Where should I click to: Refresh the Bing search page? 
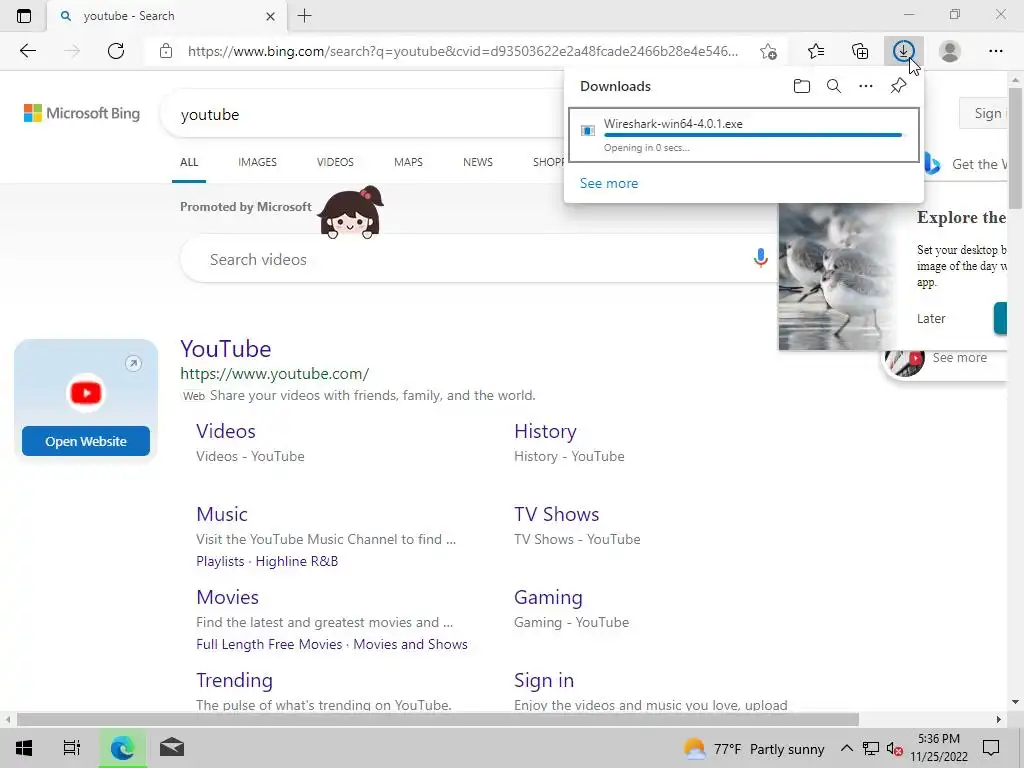tap(116, 51)
